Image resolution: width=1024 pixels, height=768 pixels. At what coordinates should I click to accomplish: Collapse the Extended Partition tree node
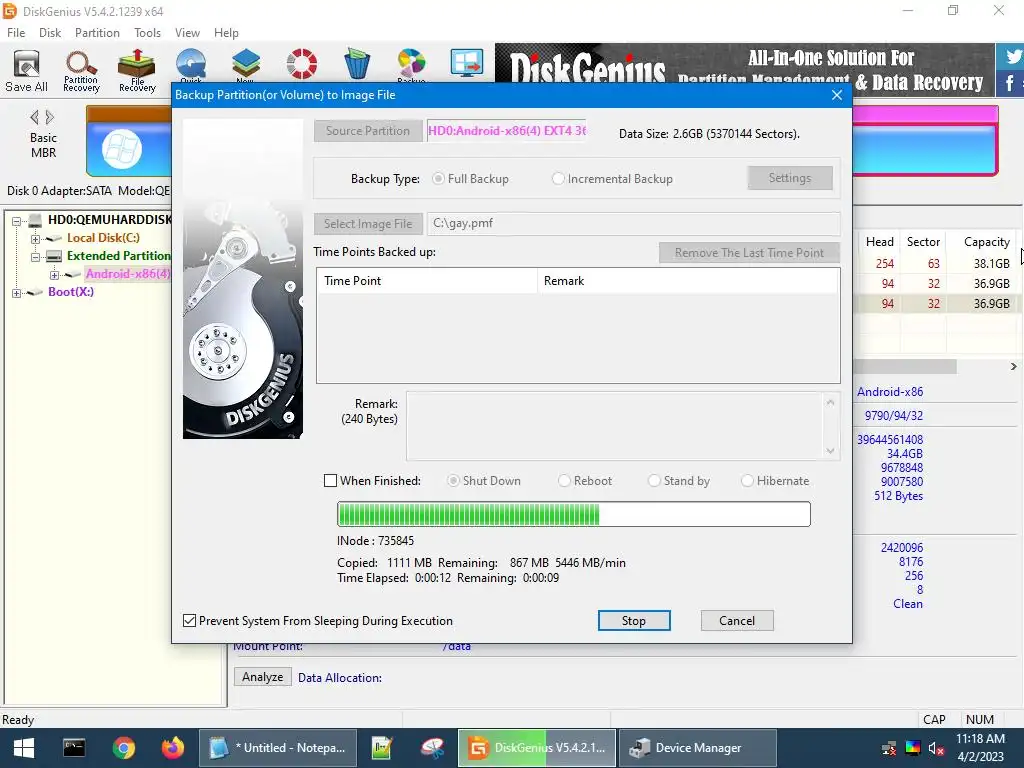click(35, 257)
